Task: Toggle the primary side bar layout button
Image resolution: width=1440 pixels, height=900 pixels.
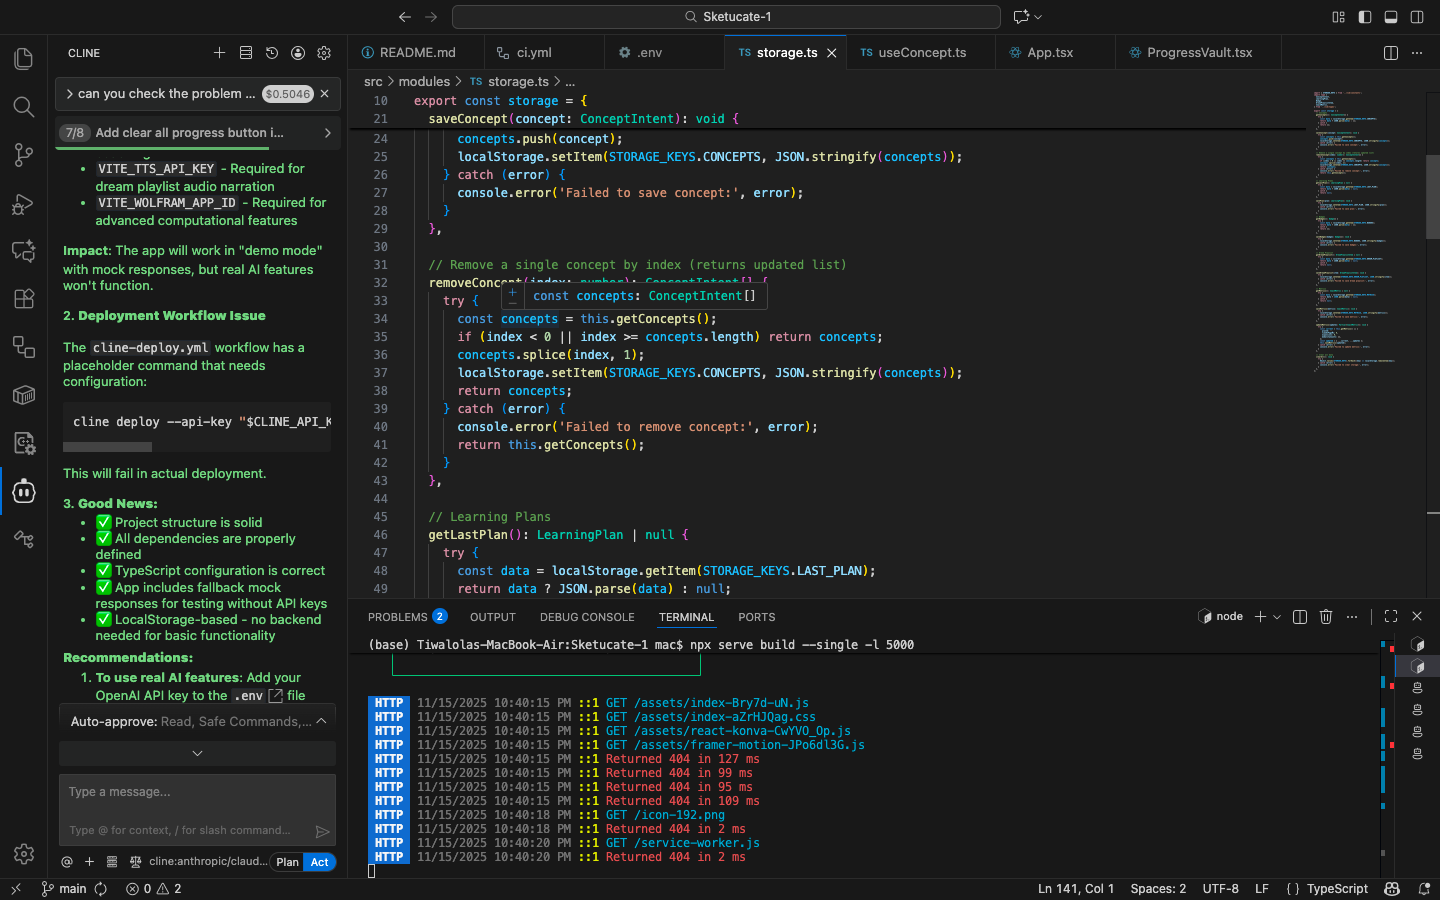Action: pyautogui.click(x=1365, y=17)
